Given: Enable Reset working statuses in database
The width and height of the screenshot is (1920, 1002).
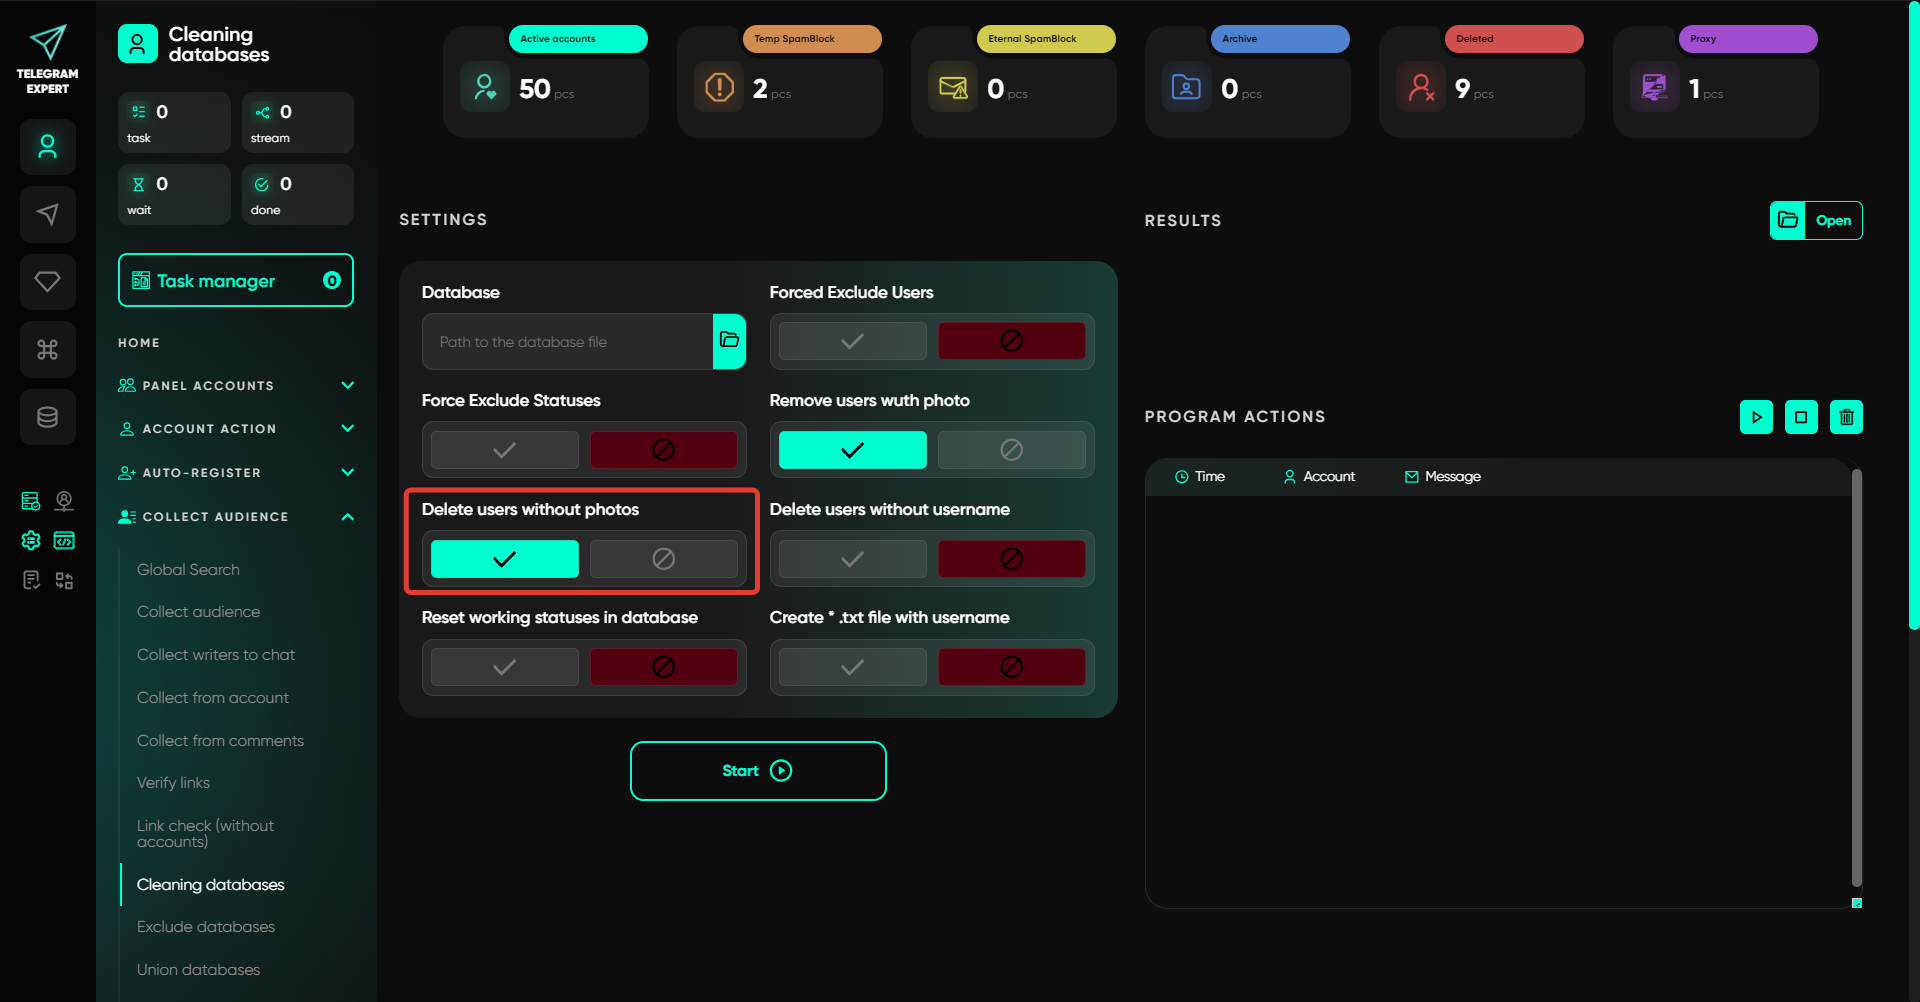Looking at the screenshot, I should (504, 667).
